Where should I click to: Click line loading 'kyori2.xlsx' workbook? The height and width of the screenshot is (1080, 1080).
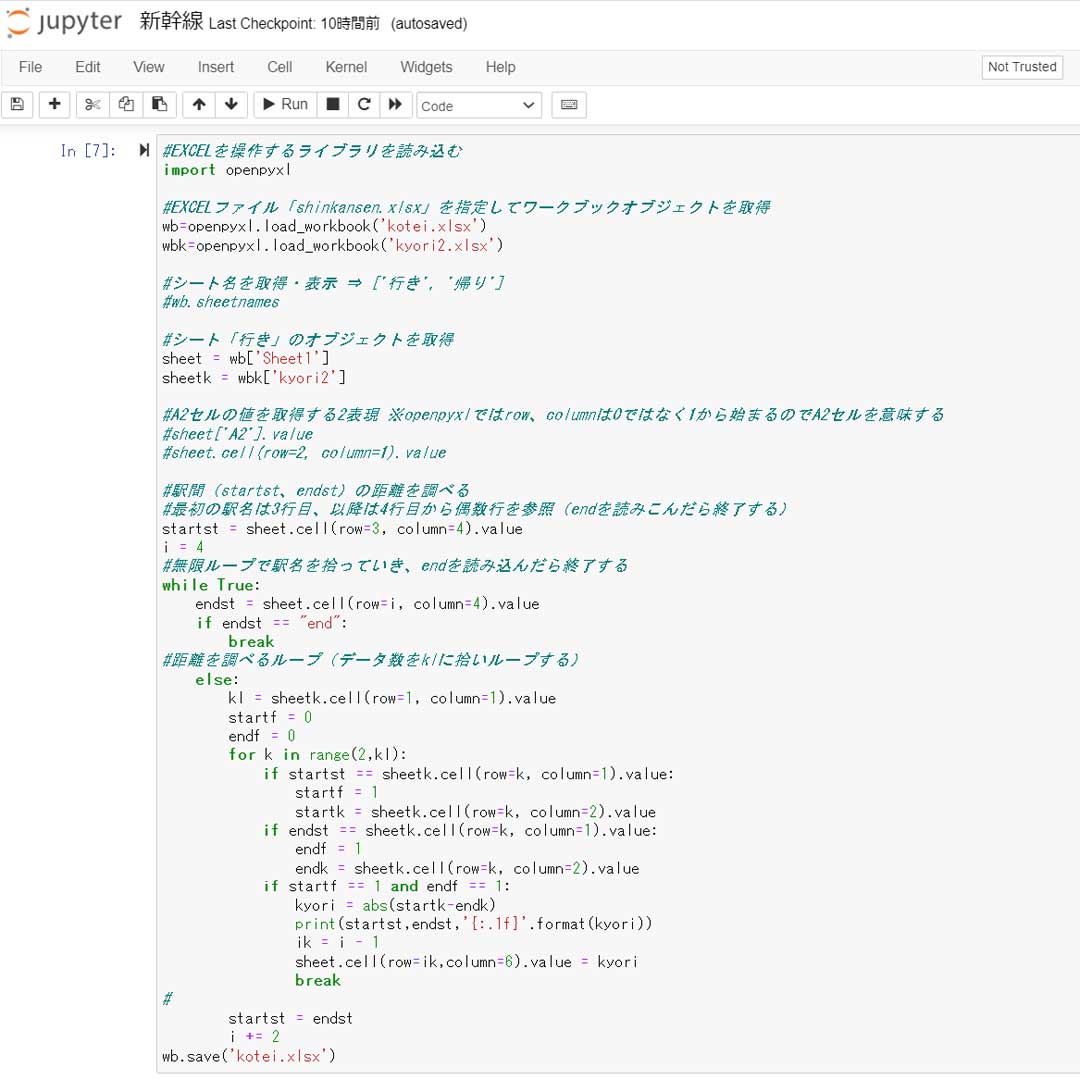[333, 246]
